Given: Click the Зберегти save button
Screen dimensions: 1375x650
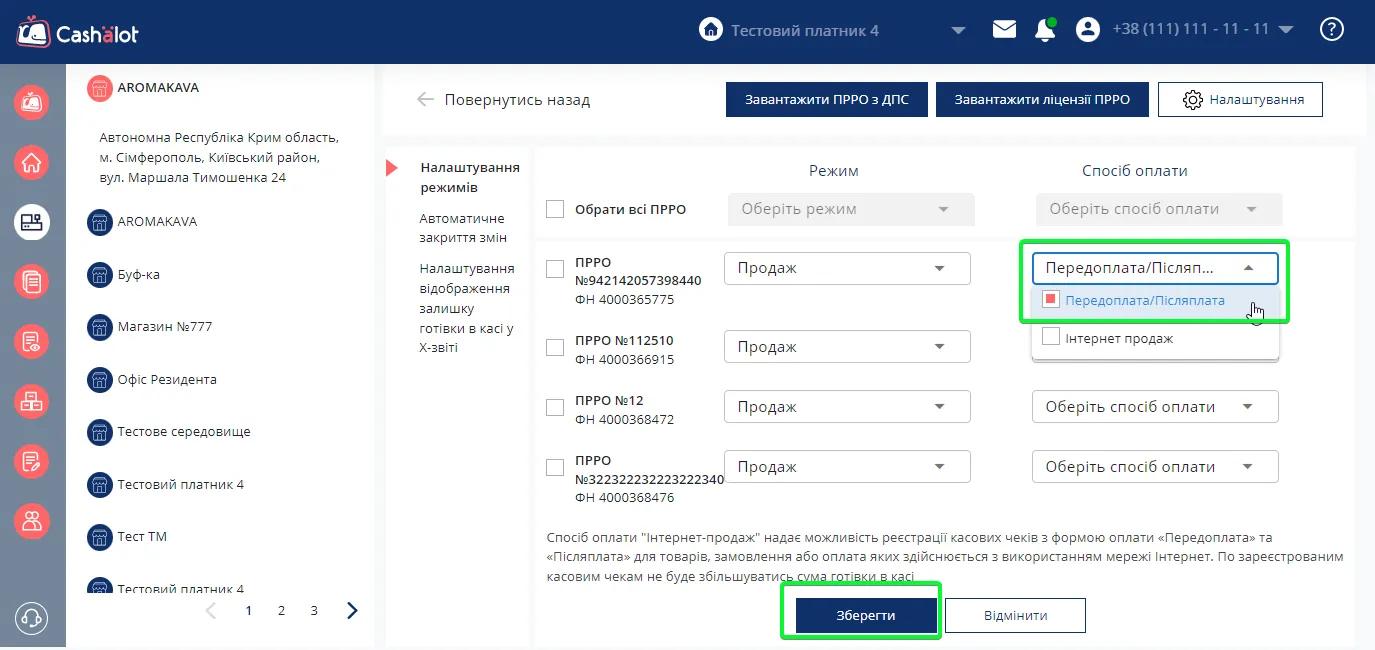Looking at the screenshot, I should [866, 615].
